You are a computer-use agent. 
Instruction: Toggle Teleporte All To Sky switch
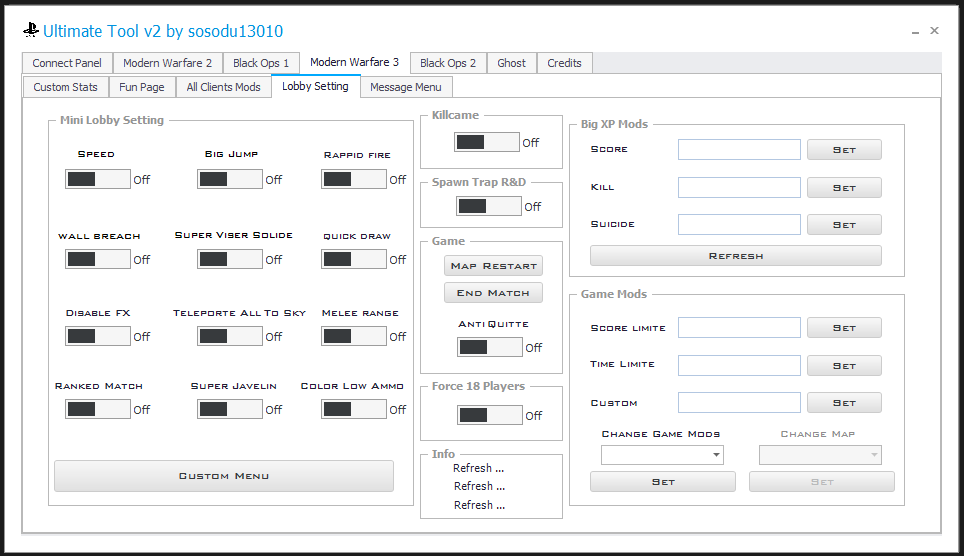click(x=230, y=336)
